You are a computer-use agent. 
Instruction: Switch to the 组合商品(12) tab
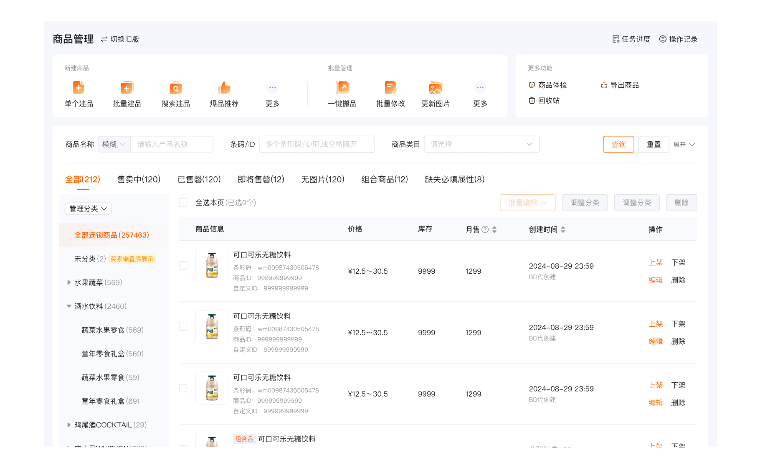coord(385,180)
